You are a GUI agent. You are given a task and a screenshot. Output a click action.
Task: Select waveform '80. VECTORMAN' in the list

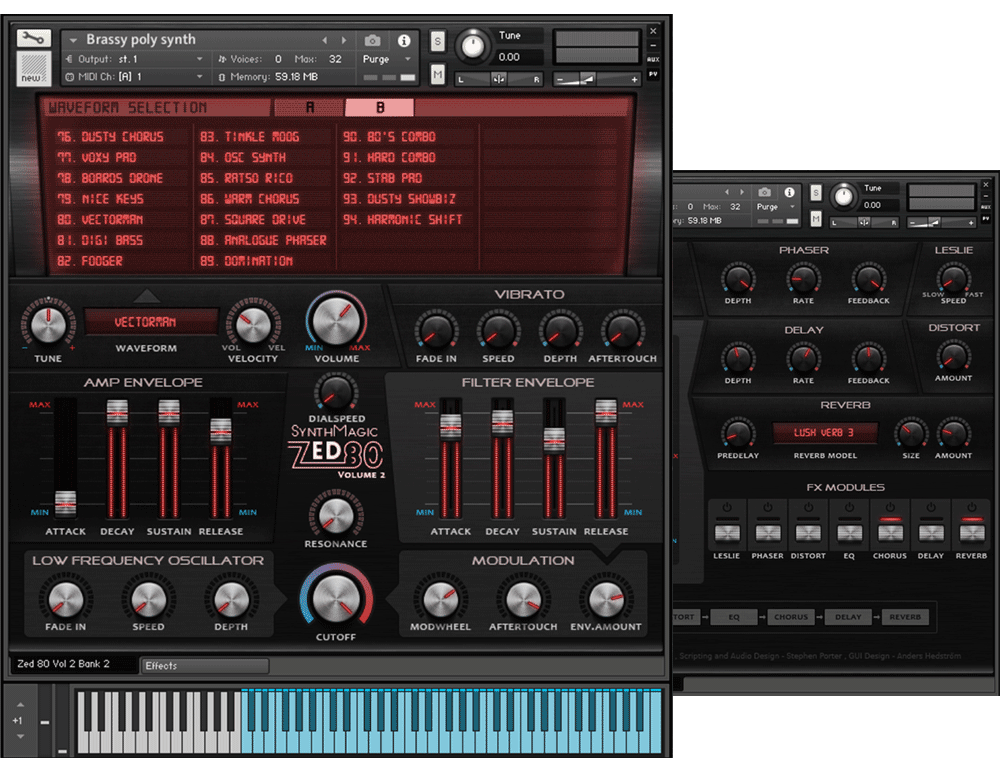[100, 219]
